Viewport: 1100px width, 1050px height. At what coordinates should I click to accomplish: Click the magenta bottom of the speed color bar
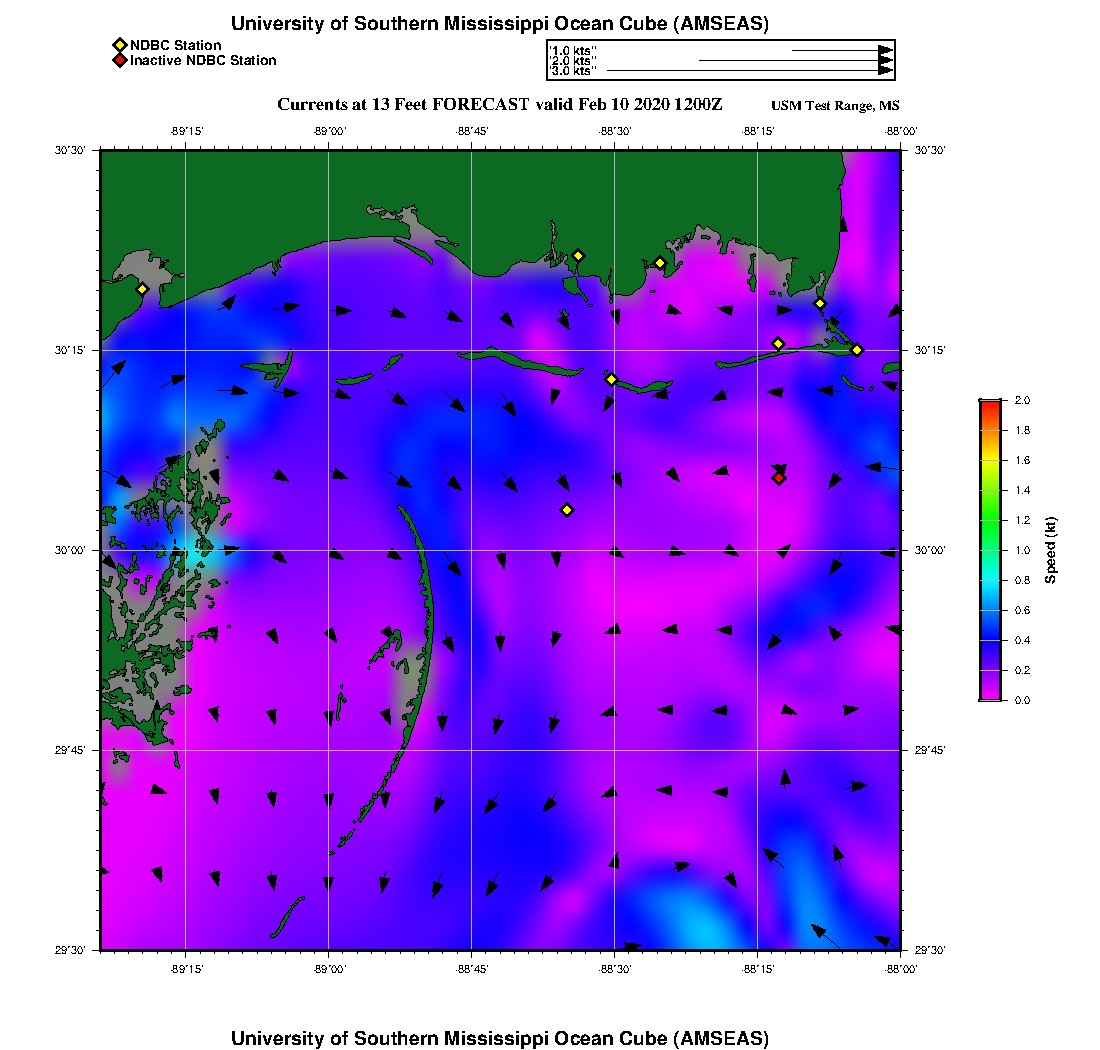tap(989, 694)
